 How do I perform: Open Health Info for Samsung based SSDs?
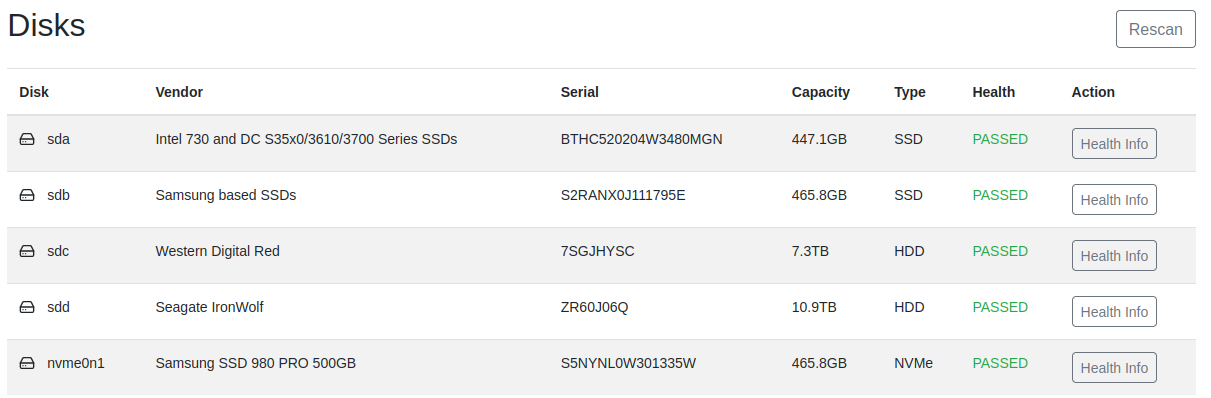1114,200
